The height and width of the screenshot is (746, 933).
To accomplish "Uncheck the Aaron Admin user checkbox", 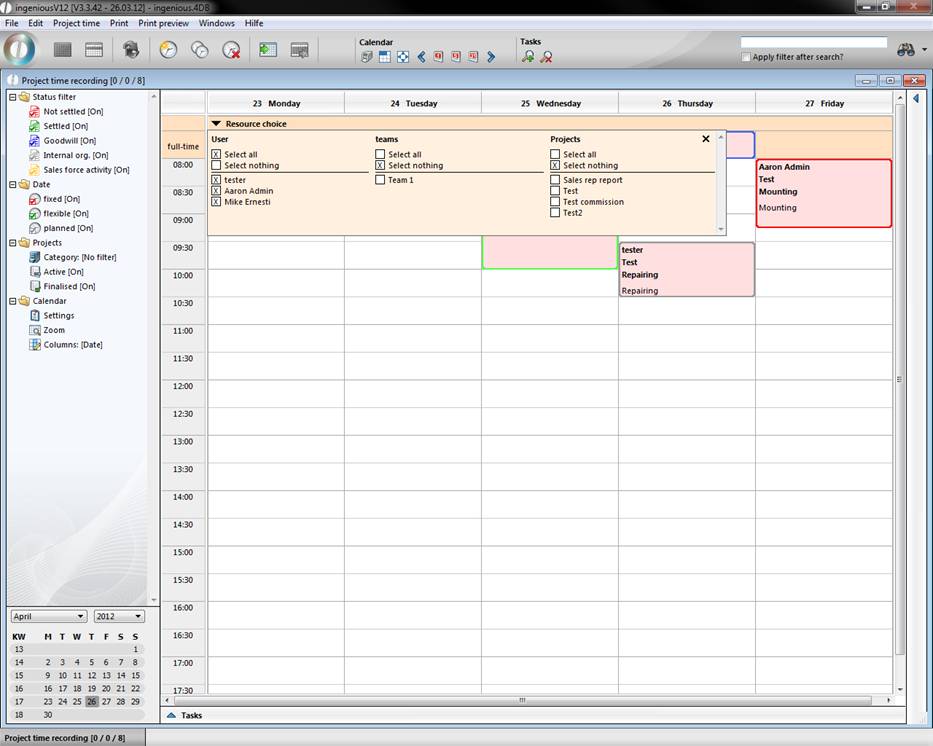I will (216, 191).
